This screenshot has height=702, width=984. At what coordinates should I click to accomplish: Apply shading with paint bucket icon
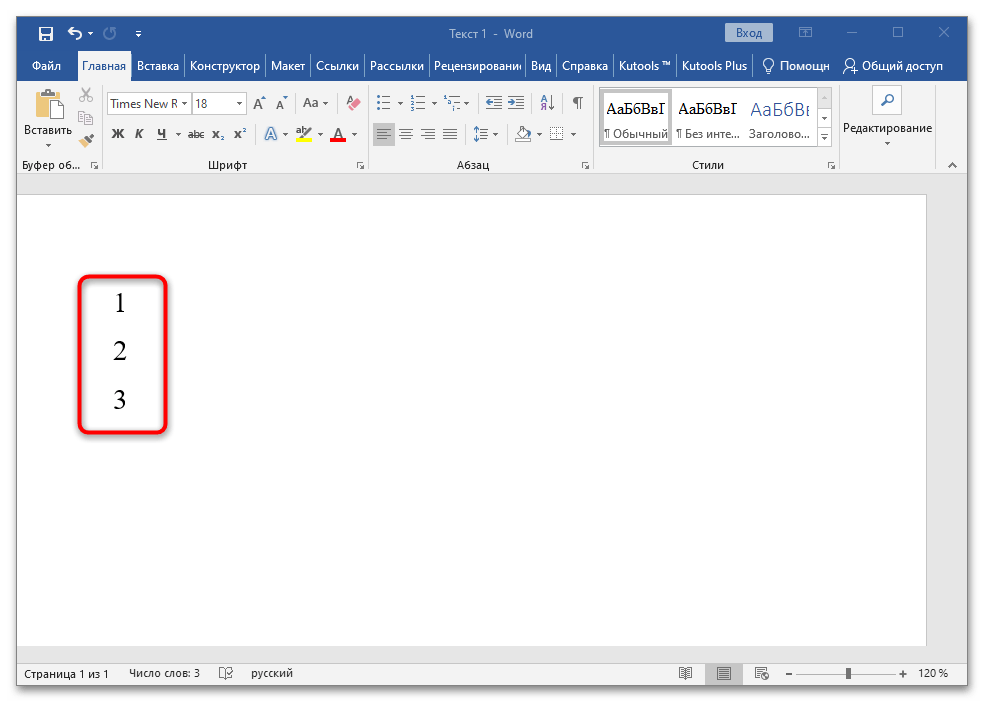click(x=523, y=134)
